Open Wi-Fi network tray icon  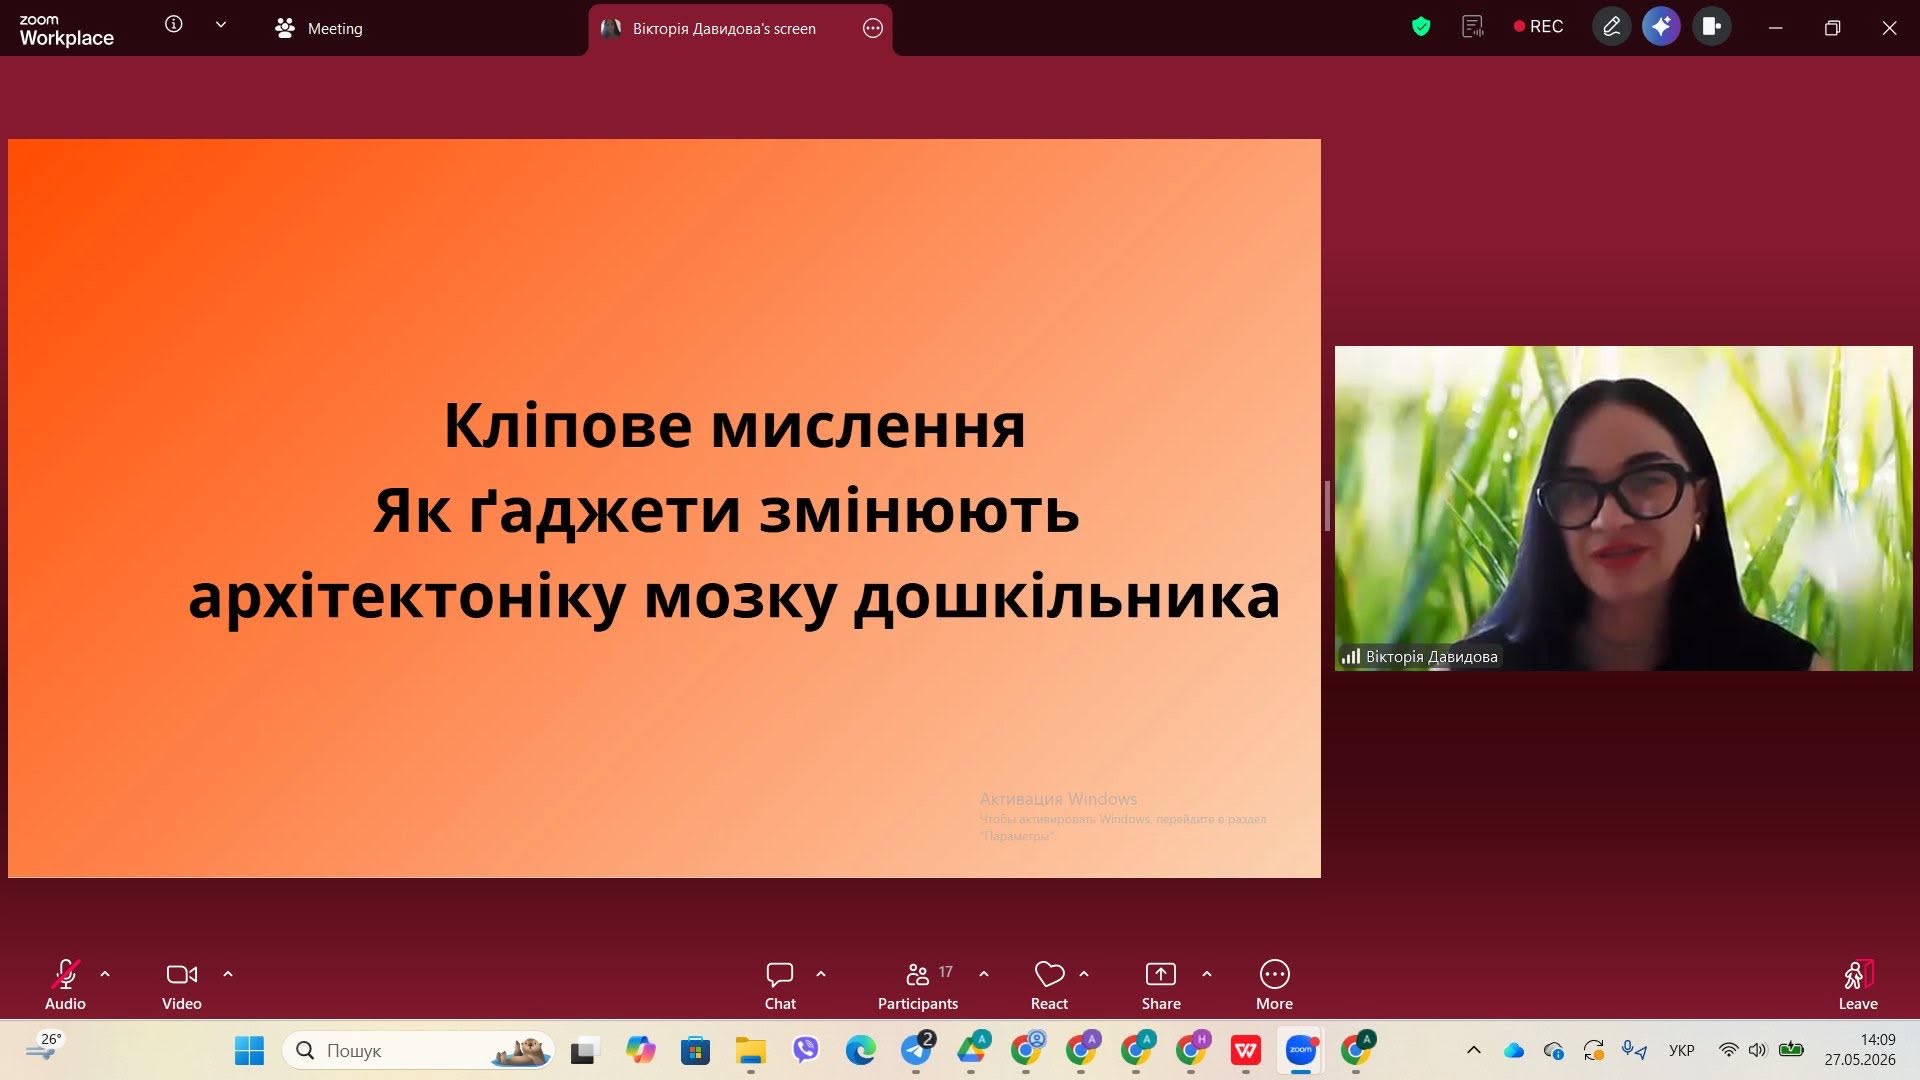tap(1728, 1051)
